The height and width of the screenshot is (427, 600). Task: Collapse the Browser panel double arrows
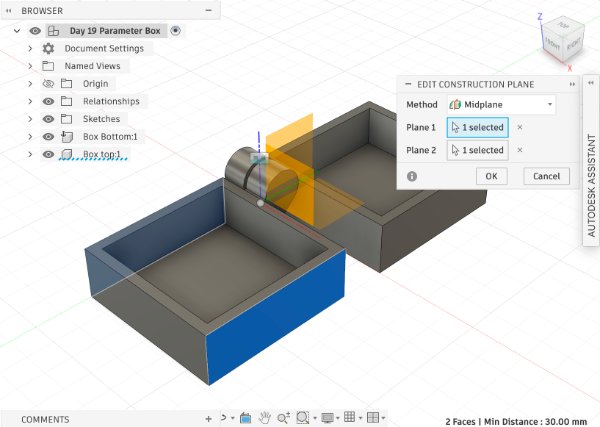[x=8, y=11]
